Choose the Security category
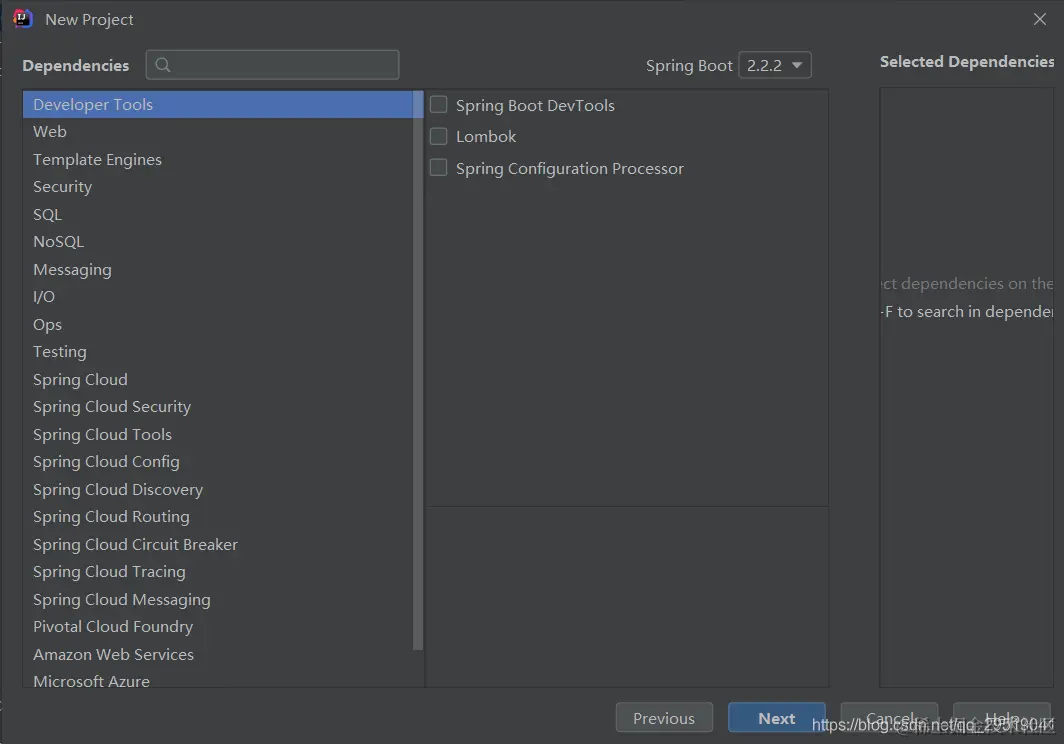1064x744 pixels. [218, 187]
